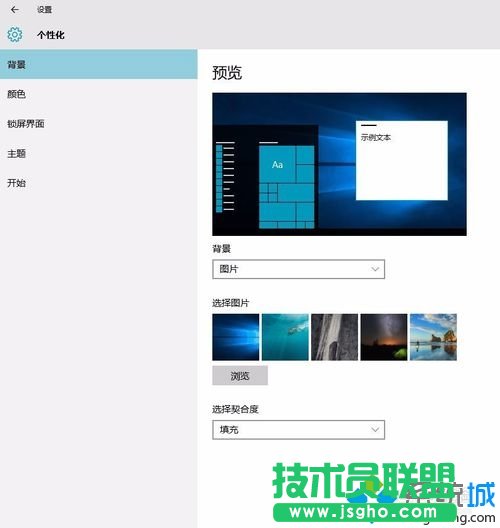Expand the 背景 图片 dropdown

(x=298, y=269)
